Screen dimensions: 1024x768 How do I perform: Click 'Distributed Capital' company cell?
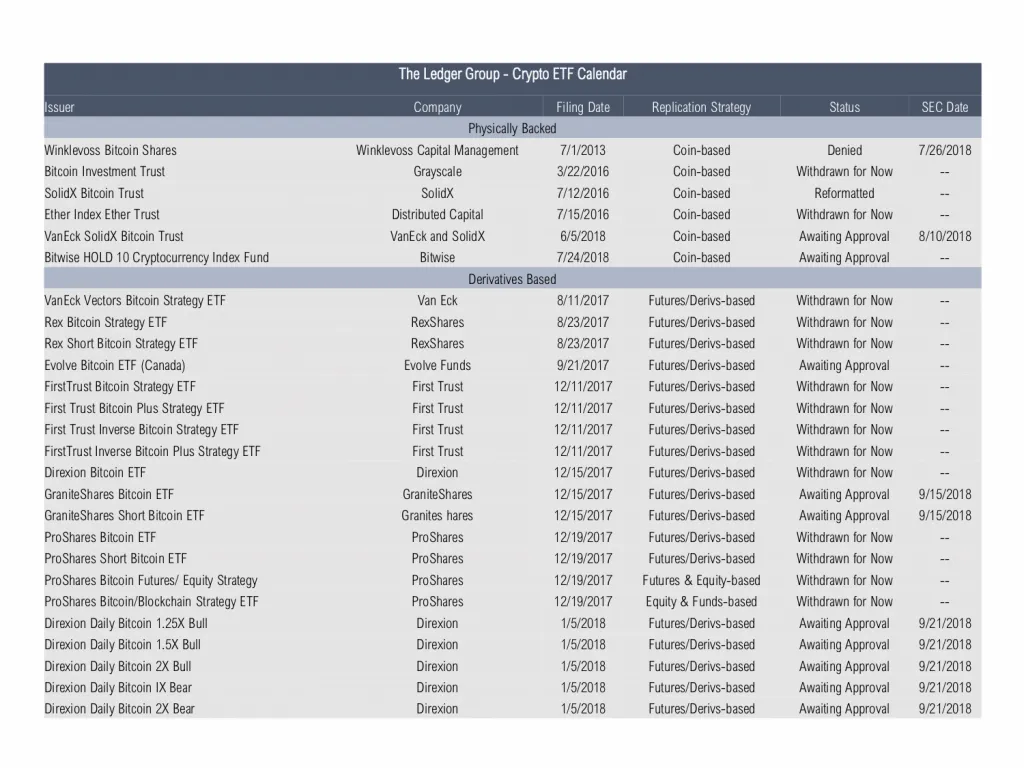click(438, 215)
